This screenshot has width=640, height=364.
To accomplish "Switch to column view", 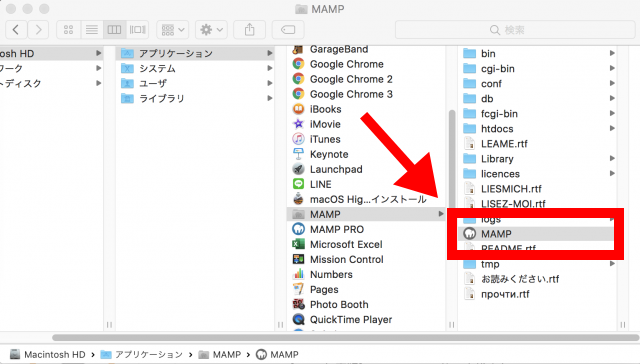I will [114, 30].
